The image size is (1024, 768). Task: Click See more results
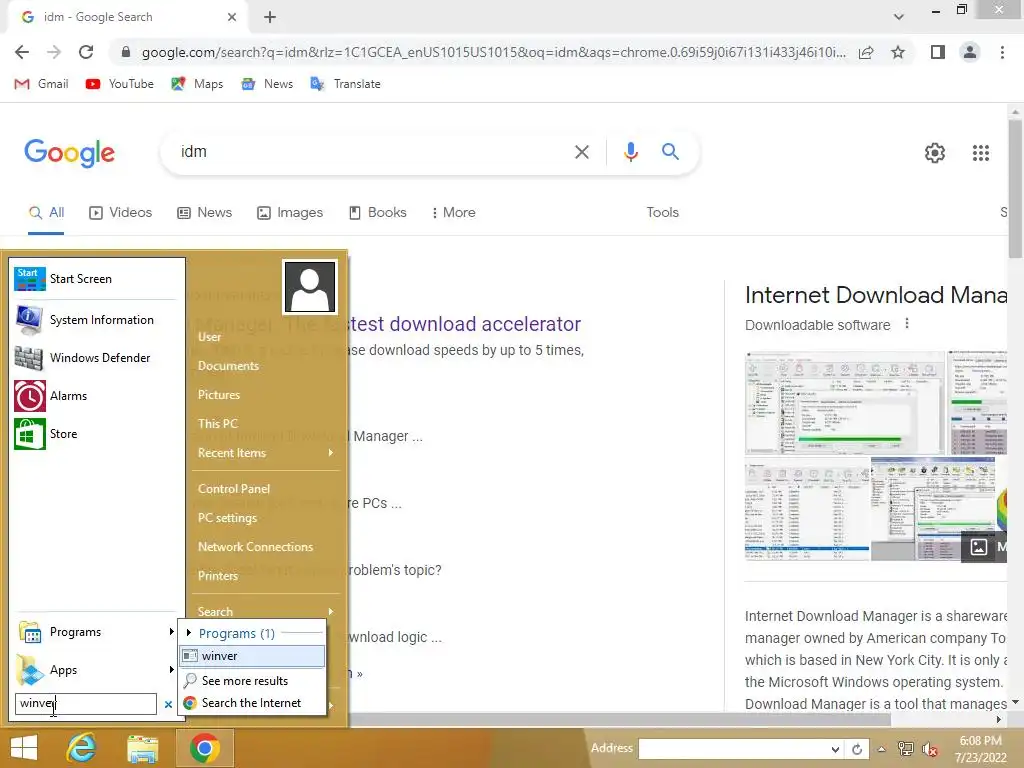[252, 680]
